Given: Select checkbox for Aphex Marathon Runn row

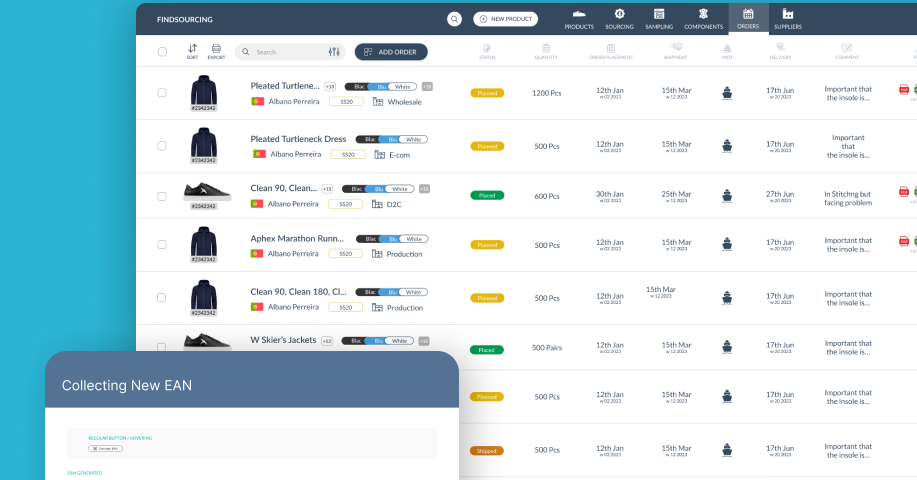Looking at the screenshot, I should point(162,245).
